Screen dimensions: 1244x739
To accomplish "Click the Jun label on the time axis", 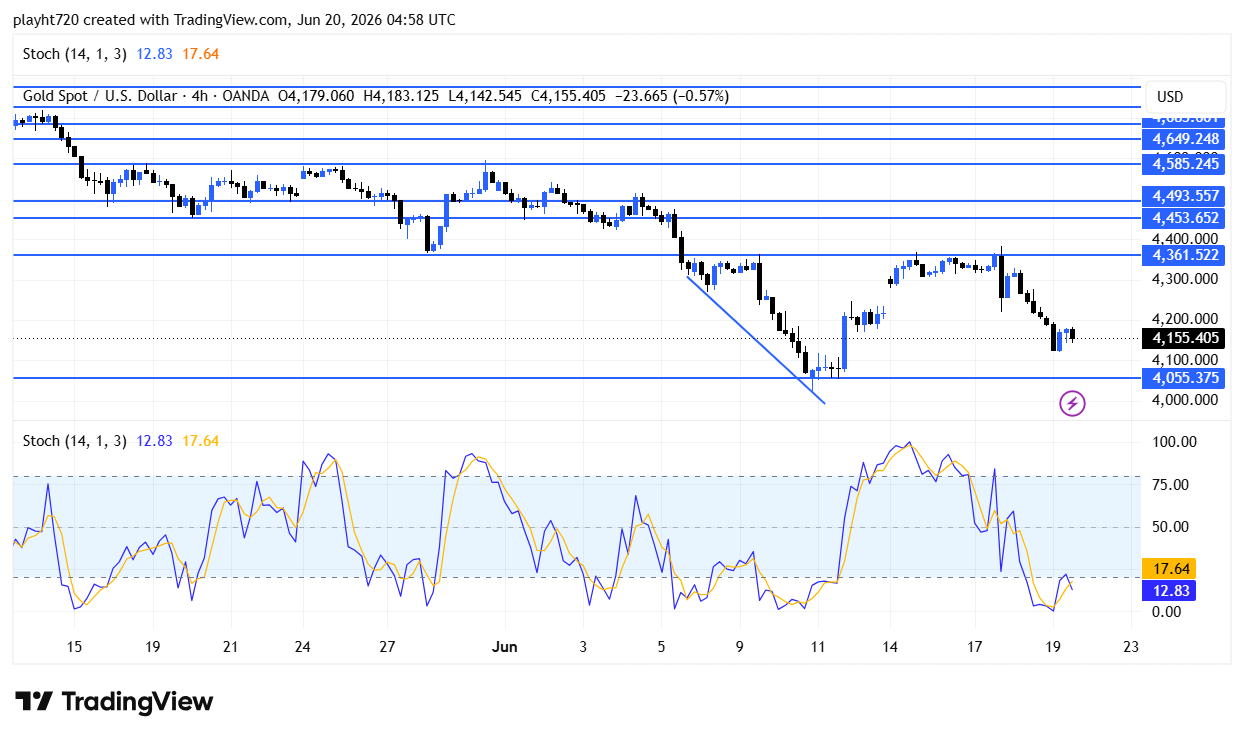I will click(x=505, y=647).
